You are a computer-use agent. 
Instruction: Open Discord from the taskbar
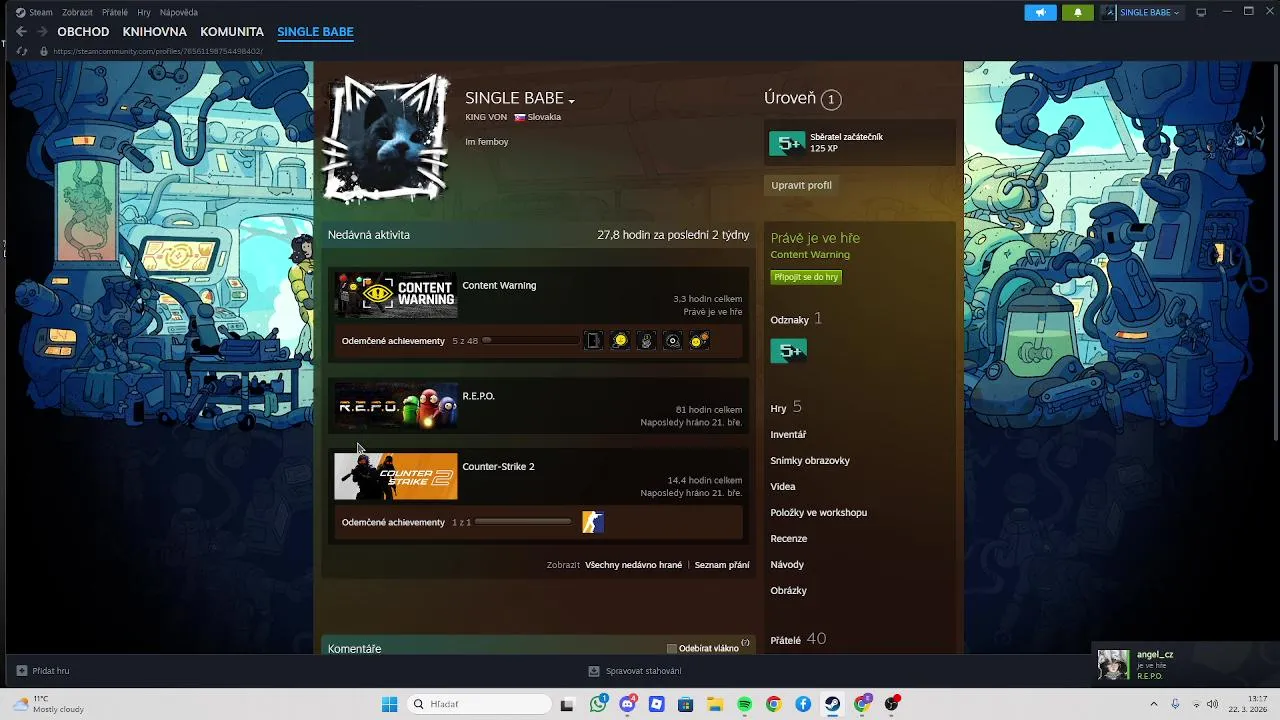(x=628, y=704)
